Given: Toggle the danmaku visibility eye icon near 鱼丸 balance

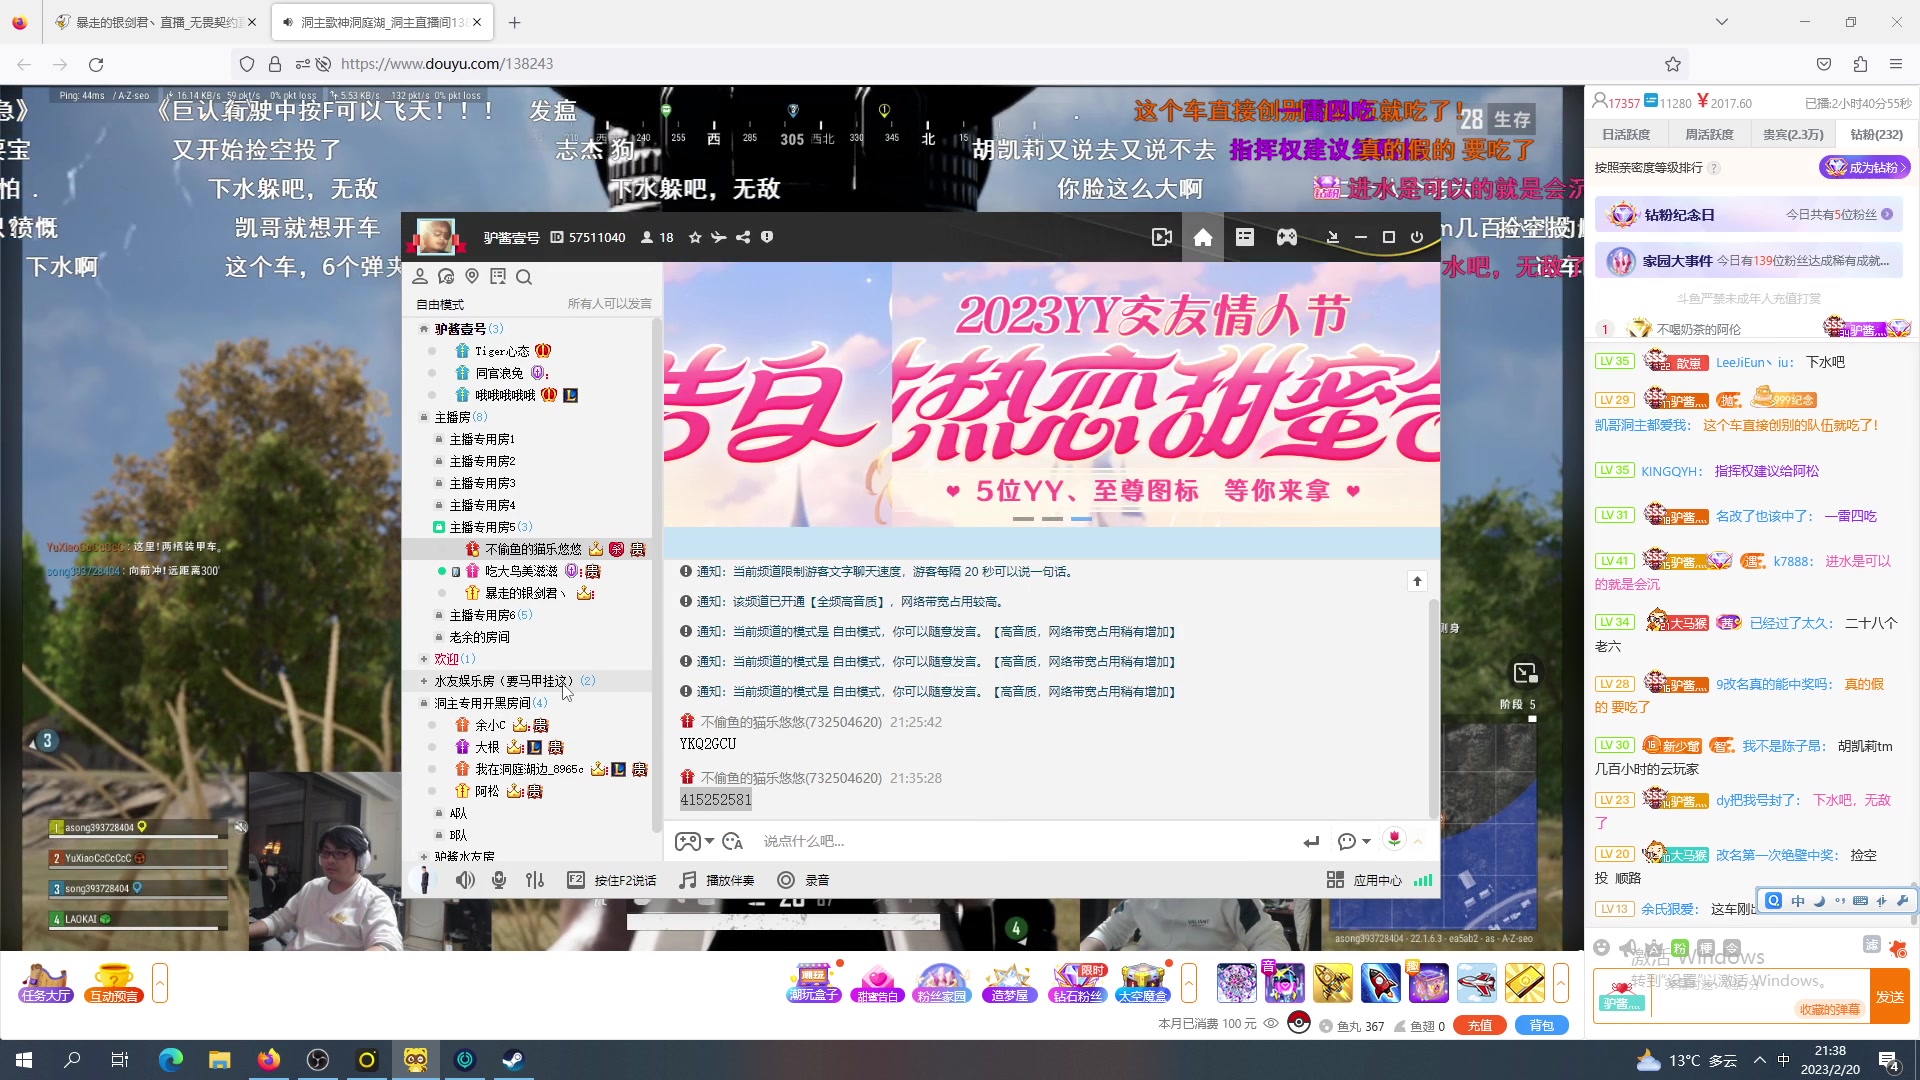Looking at the screenshot, I should (1271, 1025).
